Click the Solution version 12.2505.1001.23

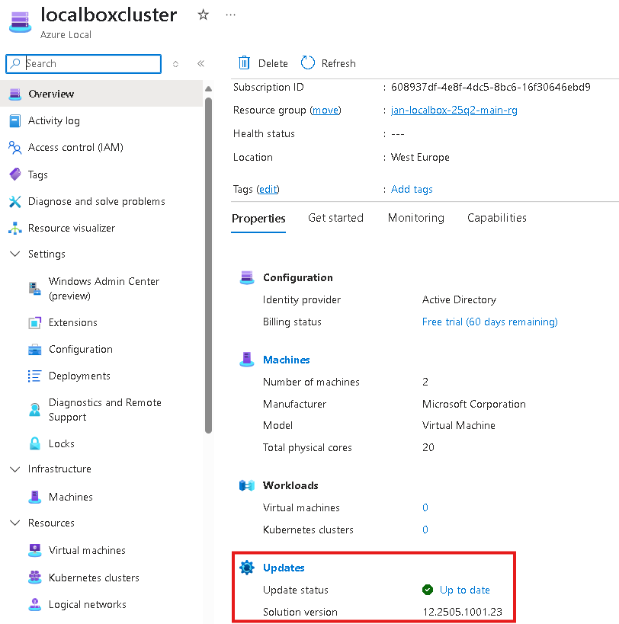(462, 612)
